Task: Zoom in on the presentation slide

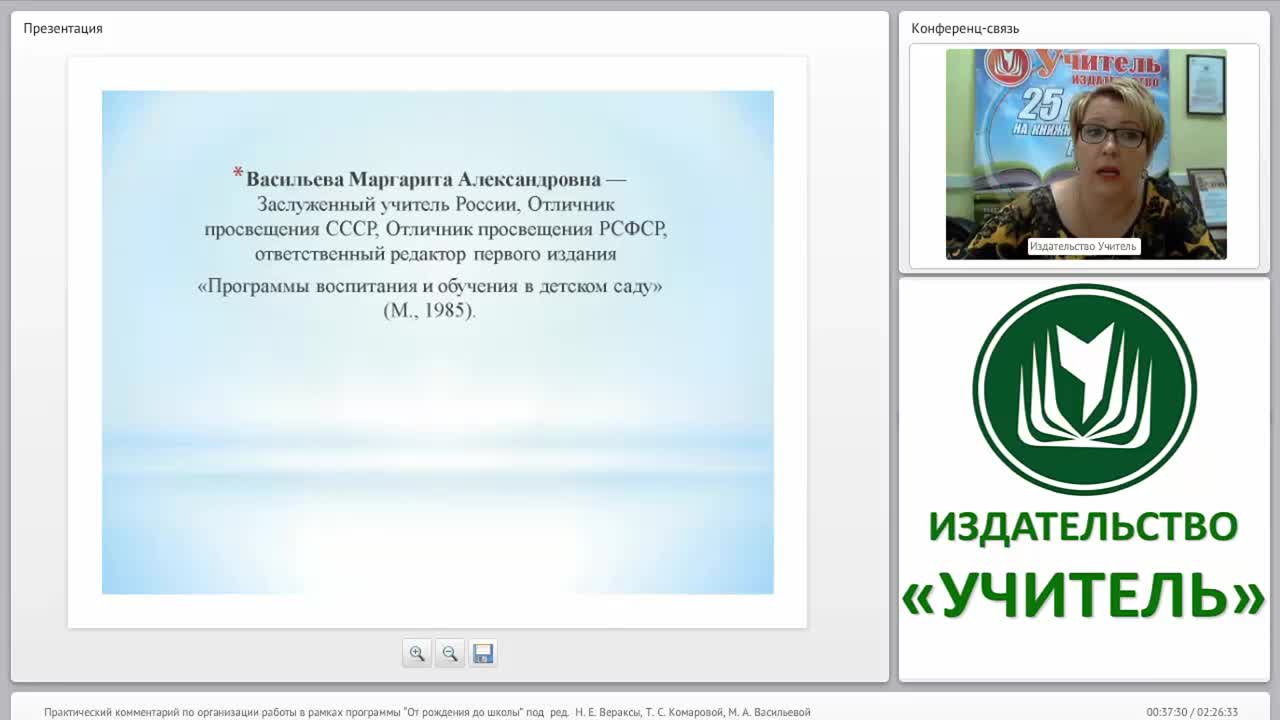Action: 417,653
